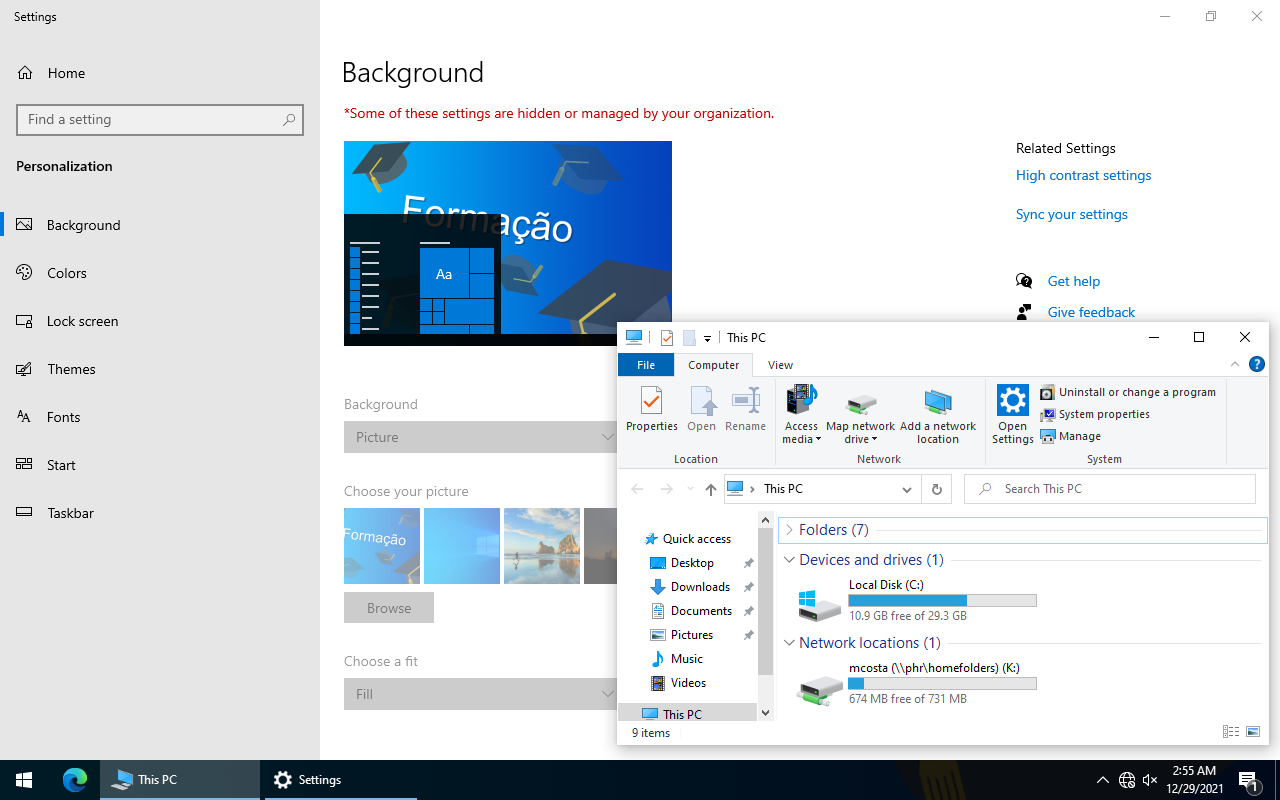Click the refresh button beside address bar
The image size is (1280, 800).
point(936,489)
